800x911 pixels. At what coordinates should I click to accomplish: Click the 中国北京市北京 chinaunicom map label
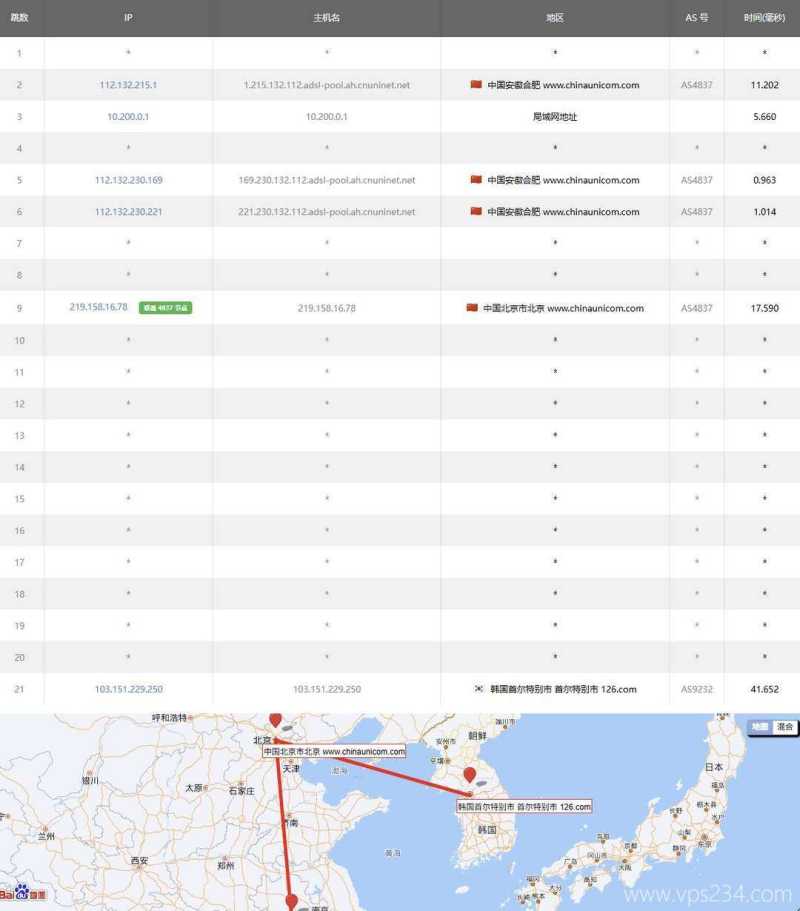(x=334, y=751)
